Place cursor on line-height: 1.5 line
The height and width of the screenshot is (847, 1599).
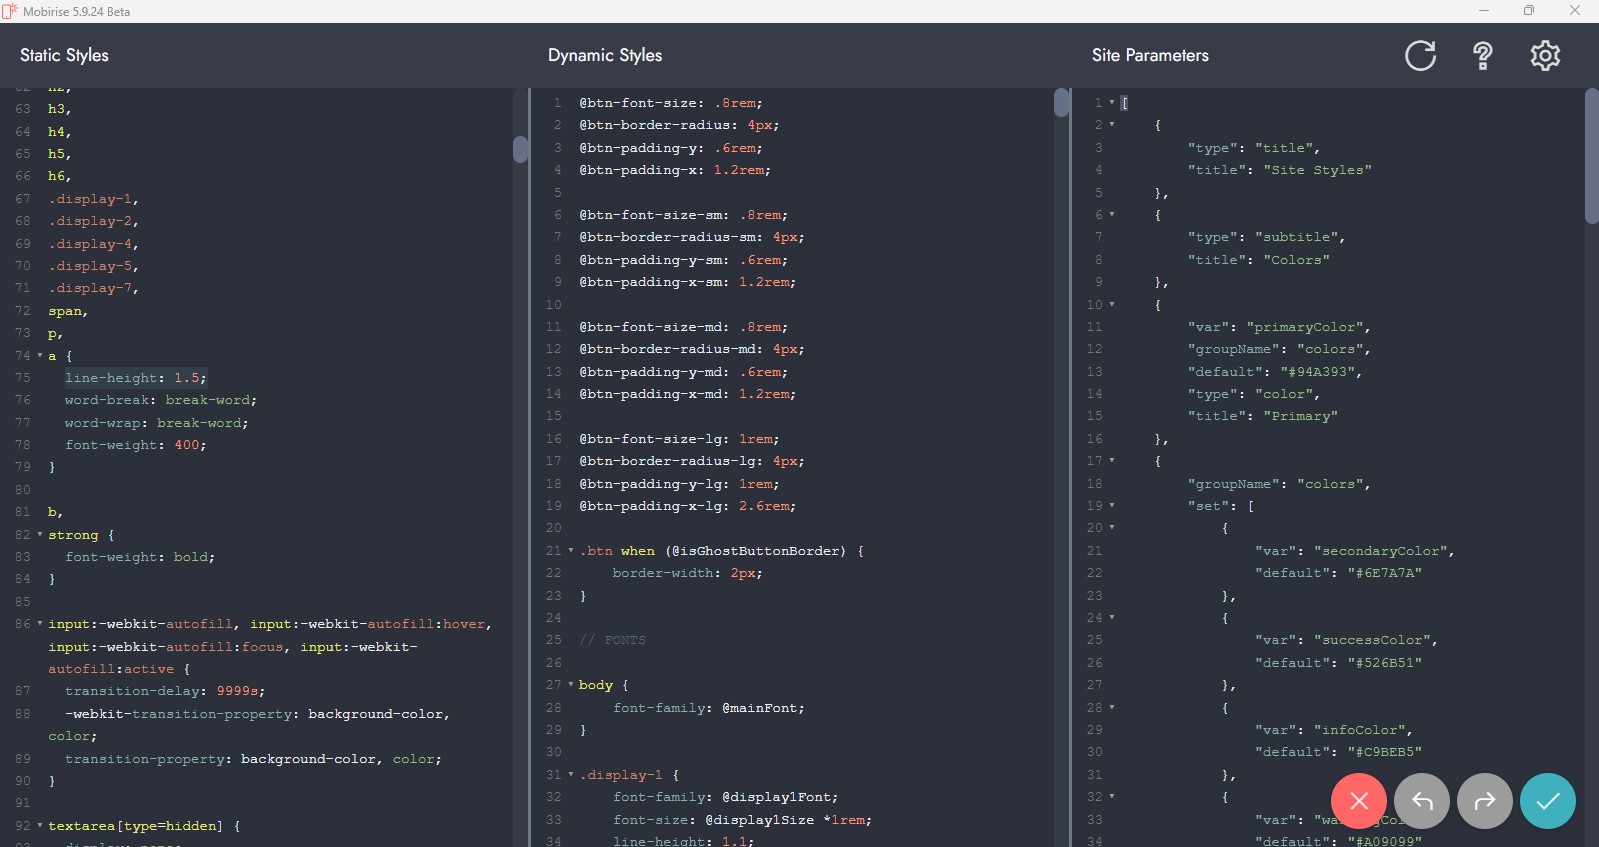(x=135, y=378)
